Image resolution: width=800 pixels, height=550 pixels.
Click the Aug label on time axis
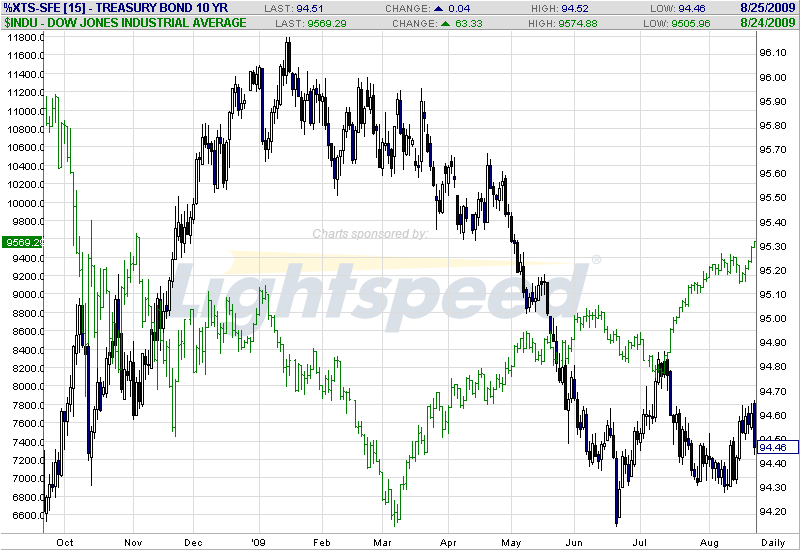(709, 542)
